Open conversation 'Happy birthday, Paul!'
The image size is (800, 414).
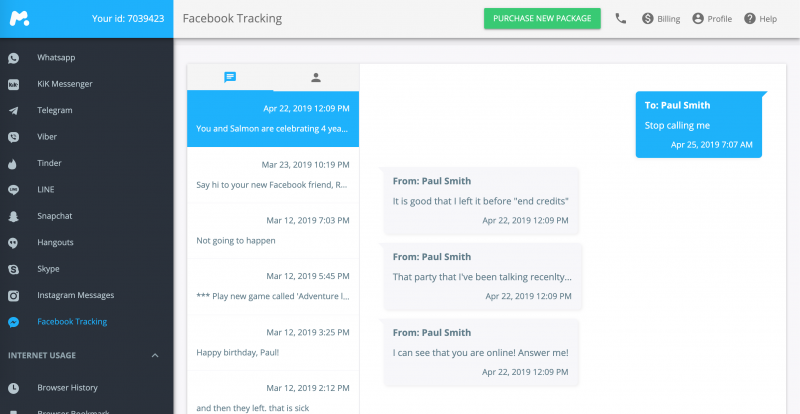coord(273,343)
